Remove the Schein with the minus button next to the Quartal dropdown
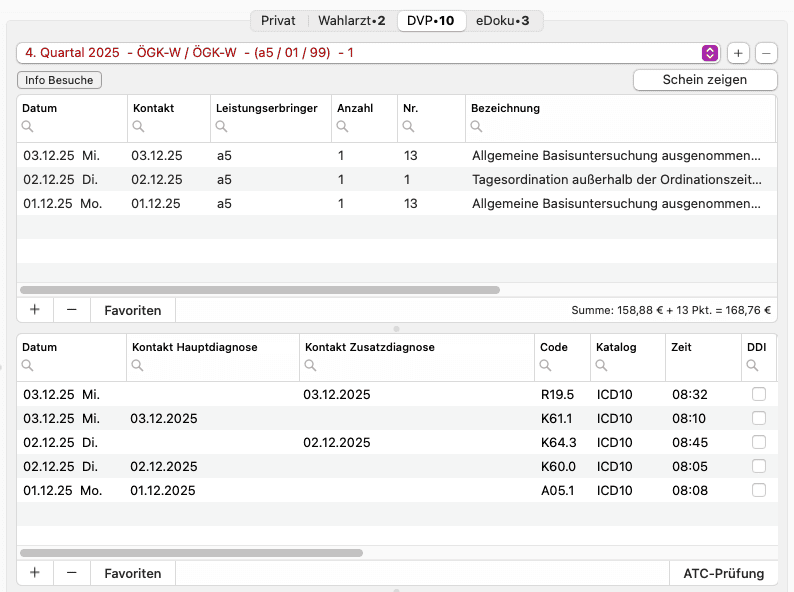 pyautogui.click(x=766, y=53)
